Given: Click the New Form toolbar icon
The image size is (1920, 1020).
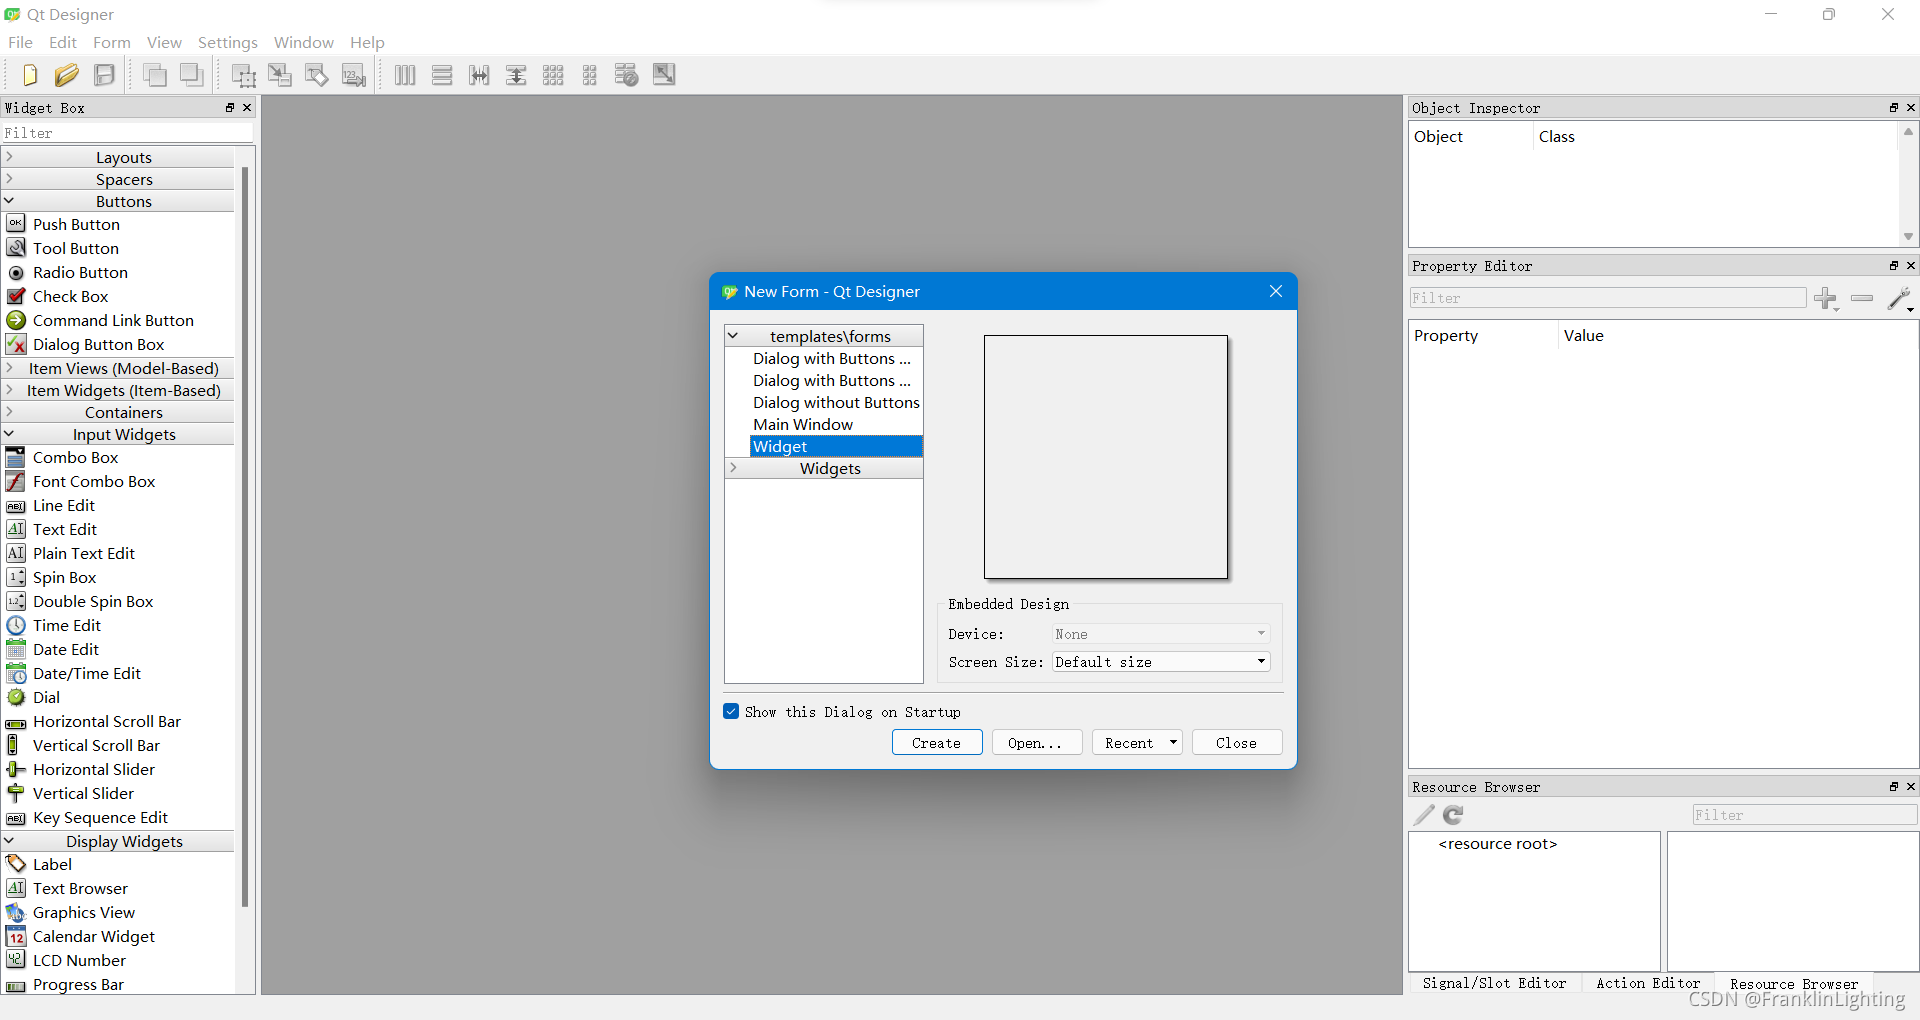Looking at the screenshot, I should [x=29, y=75].
